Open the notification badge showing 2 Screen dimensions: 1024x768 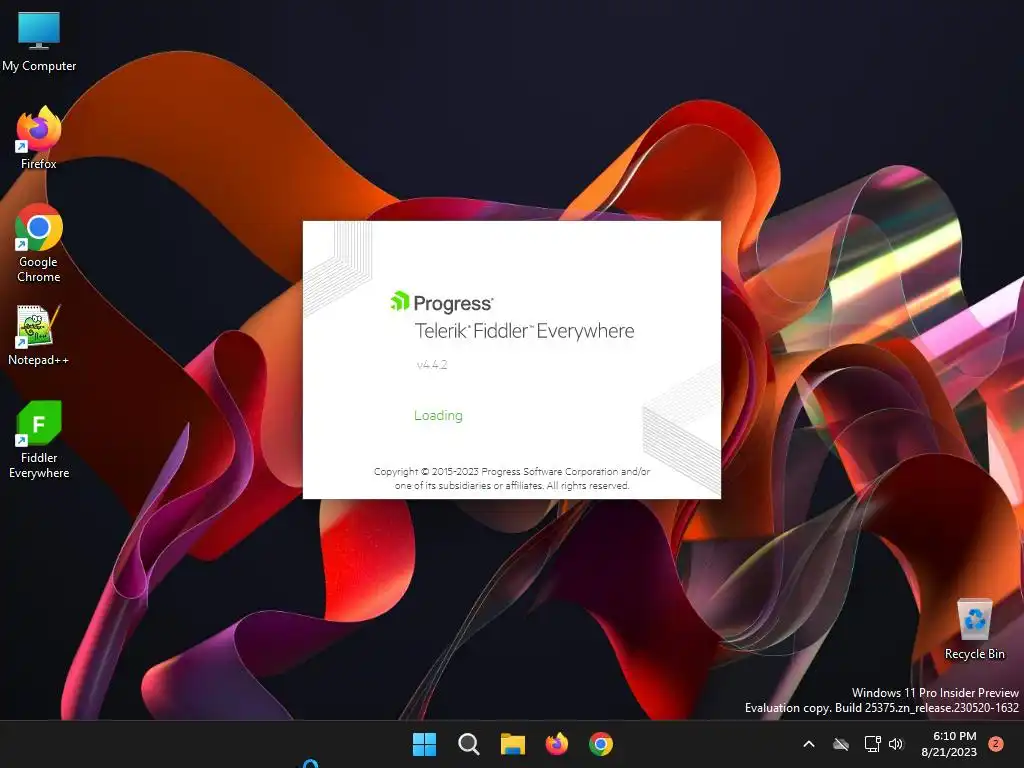995,743
